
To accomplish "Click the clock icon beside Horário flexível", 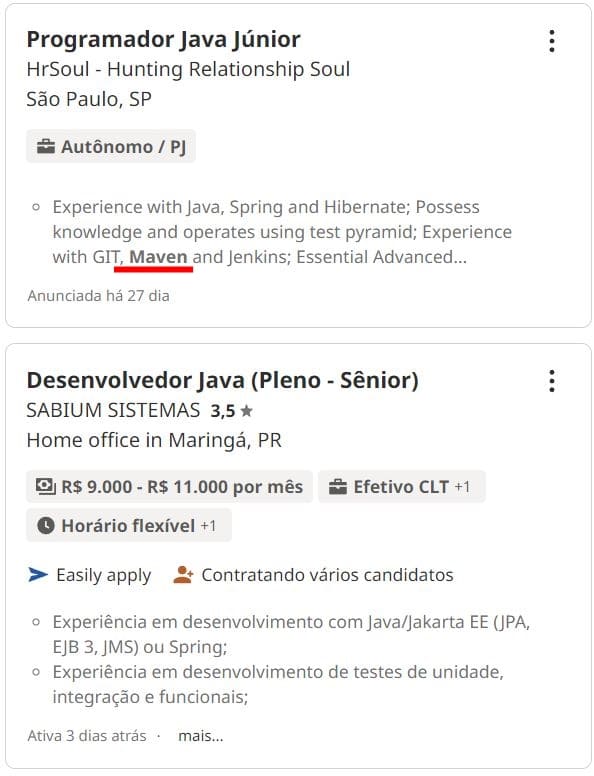I will coord(46,526).
